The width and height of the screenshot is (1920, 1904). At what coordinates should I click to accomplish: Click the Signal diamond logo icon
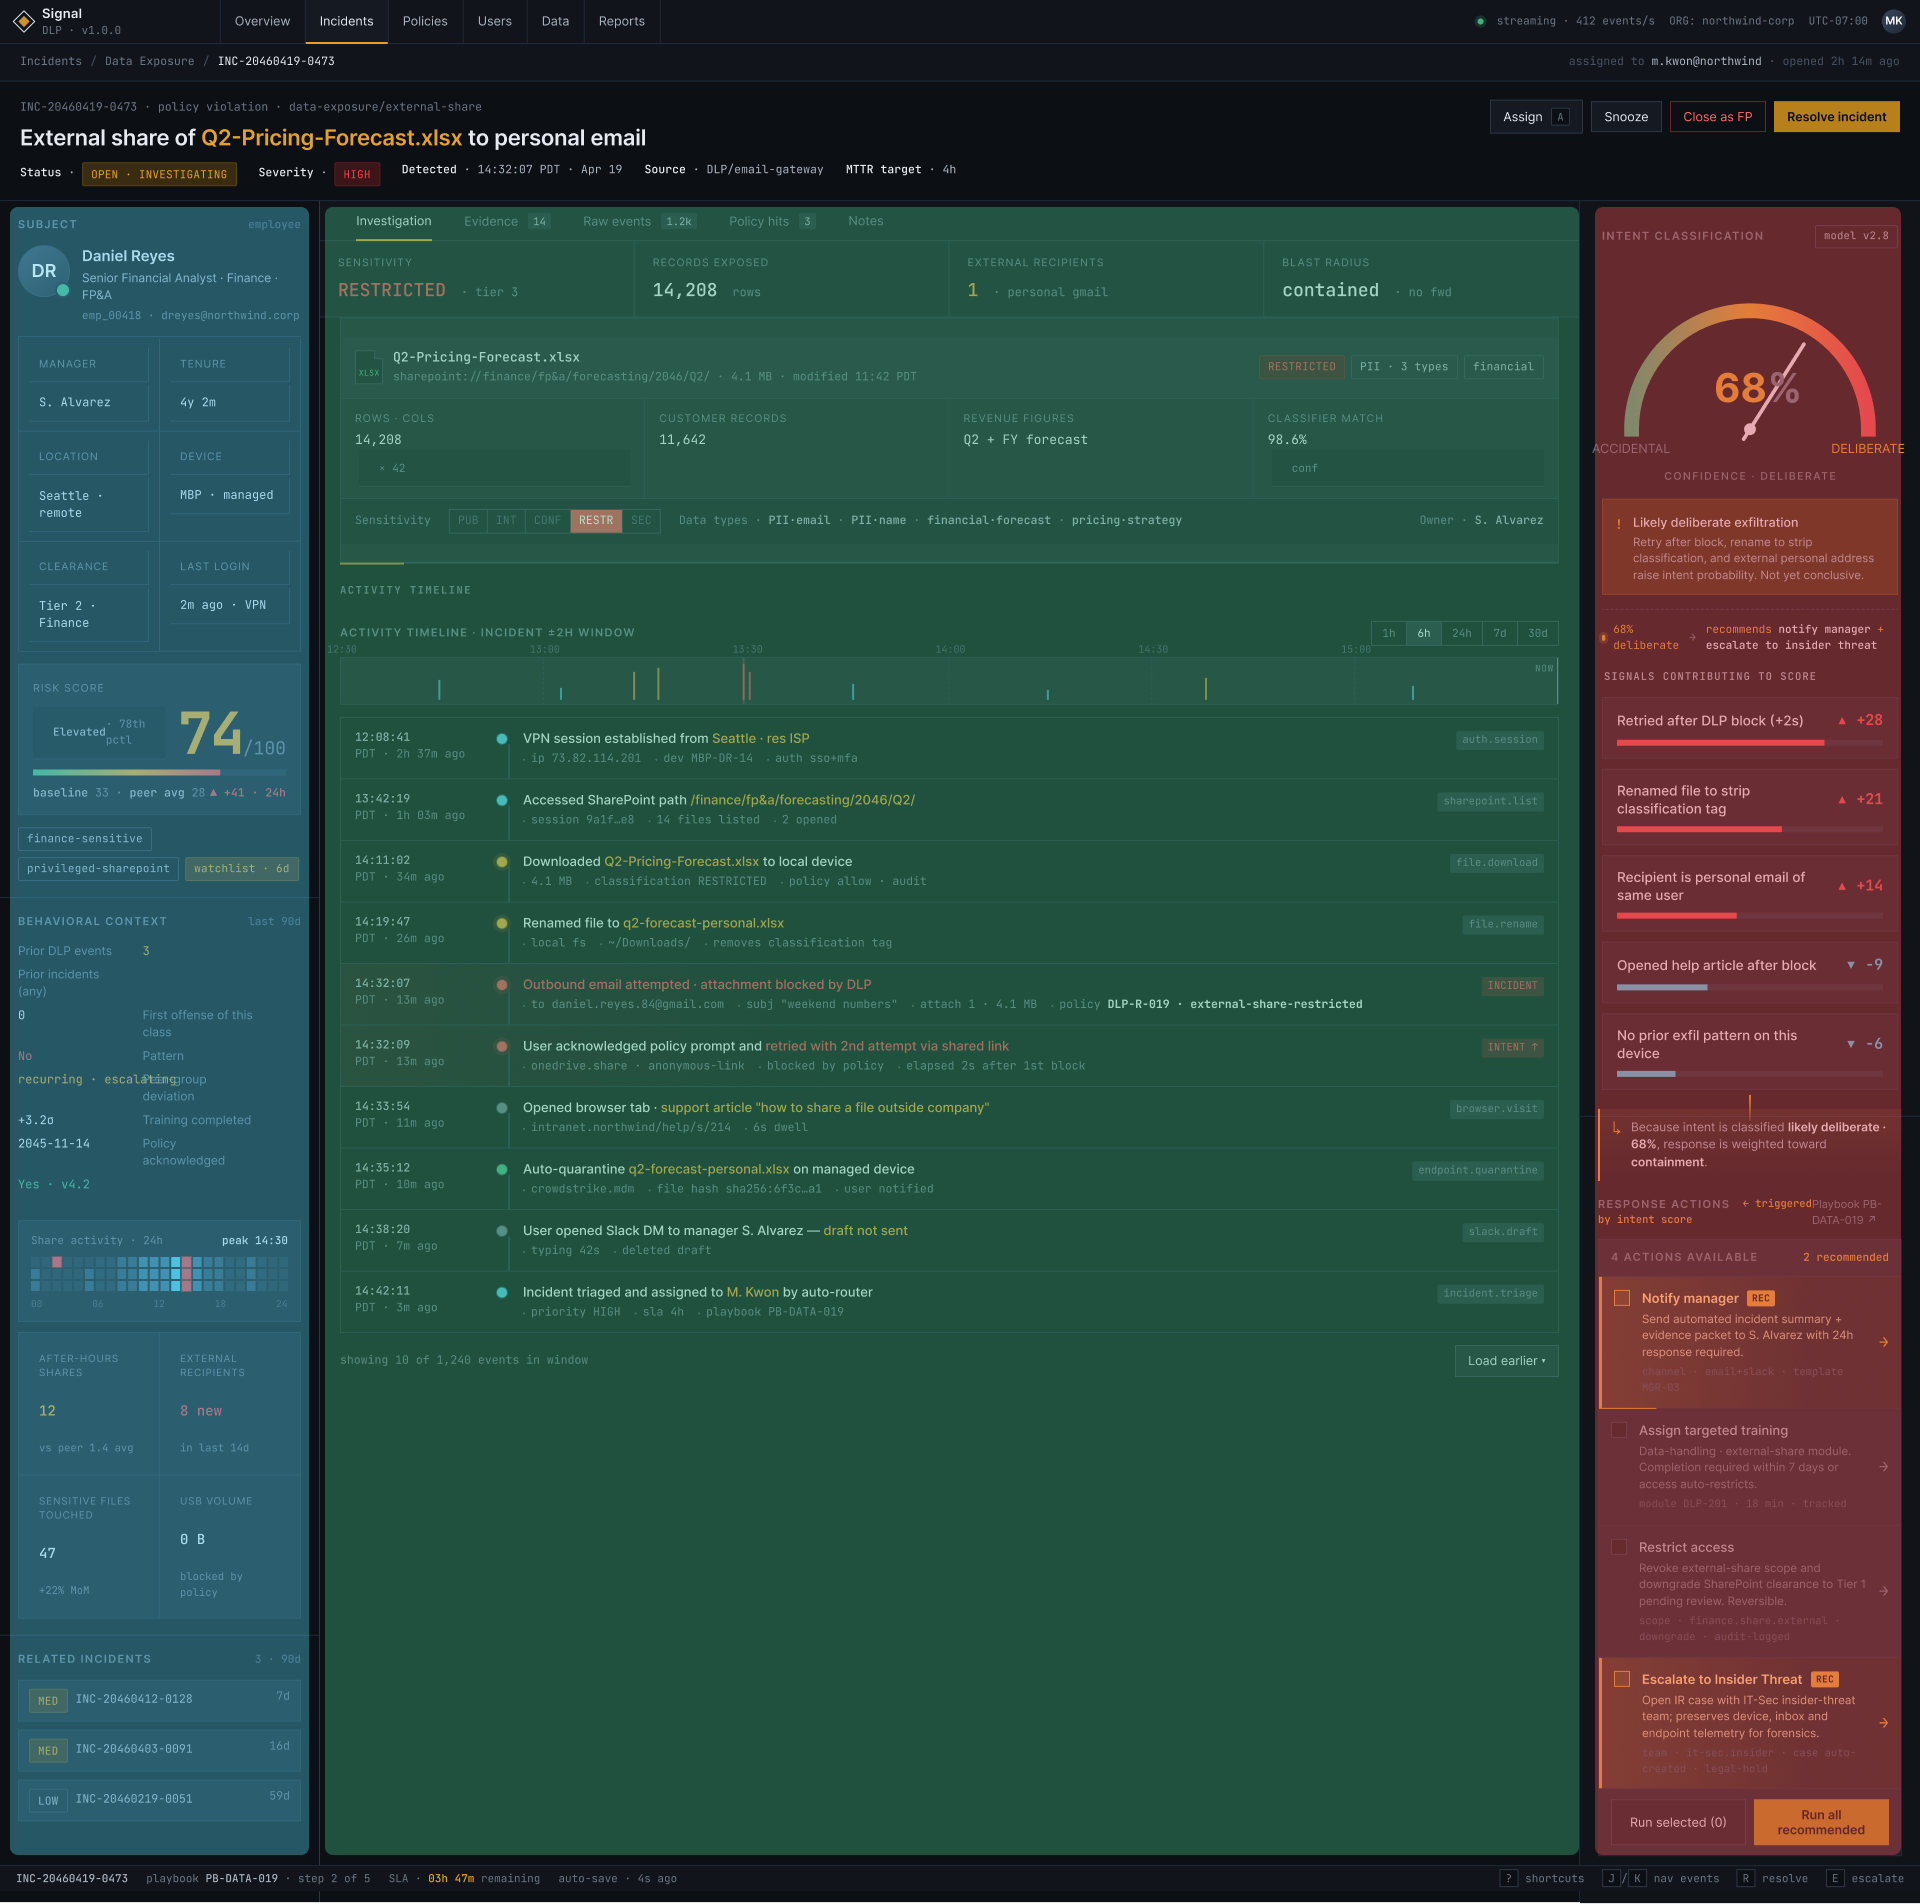pos(24,21)
